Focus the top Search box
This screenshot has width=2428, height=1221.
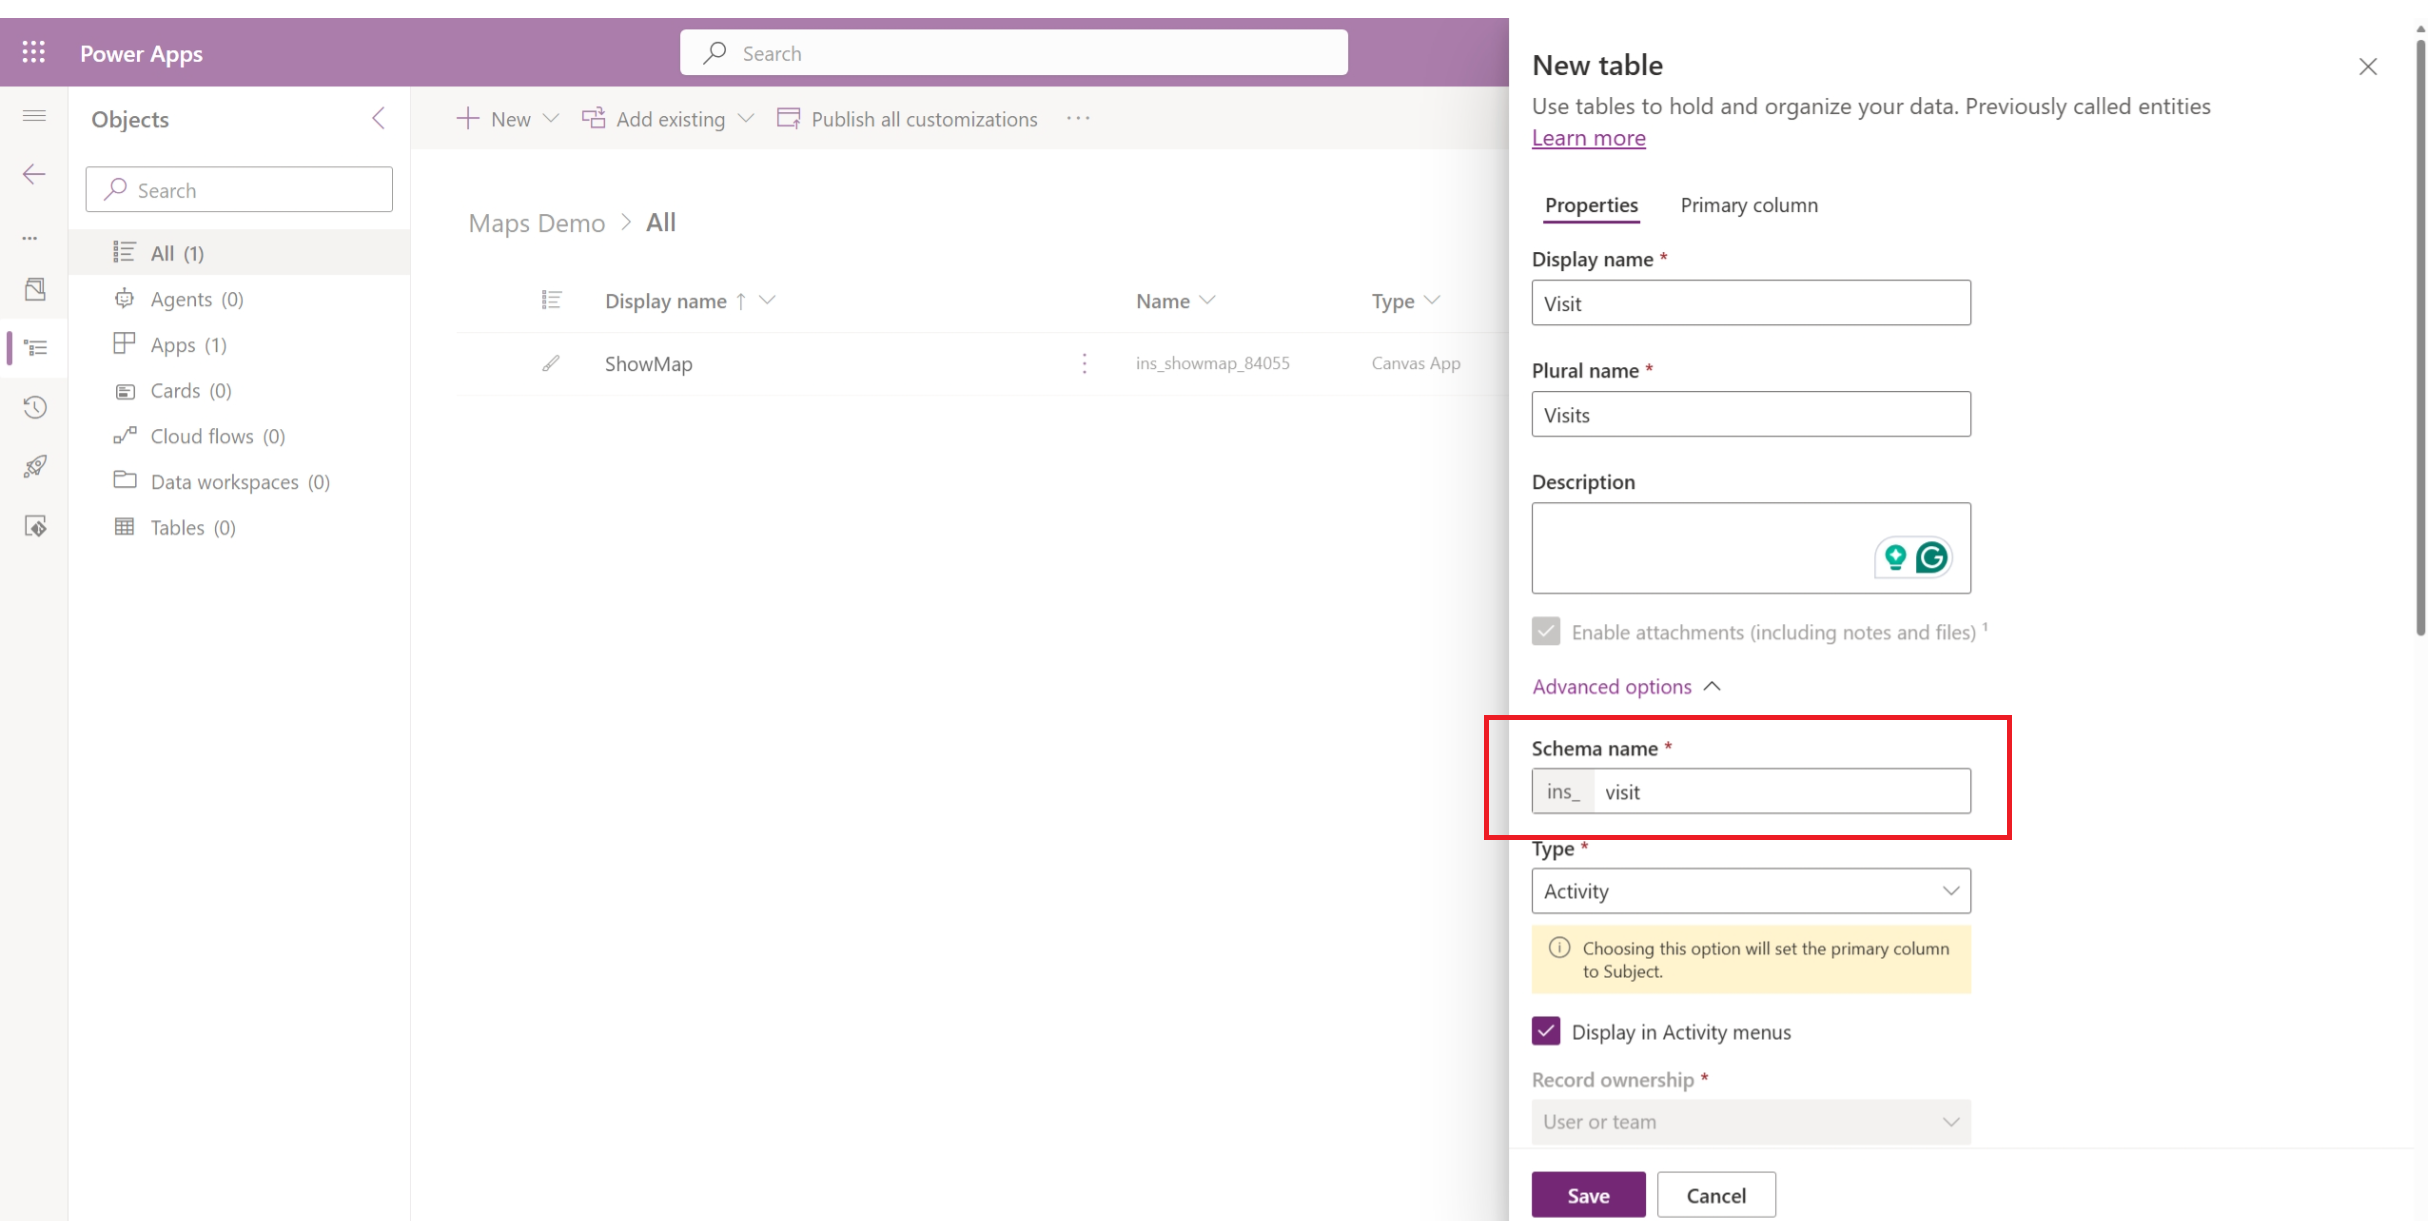[x=1014, y=53]
